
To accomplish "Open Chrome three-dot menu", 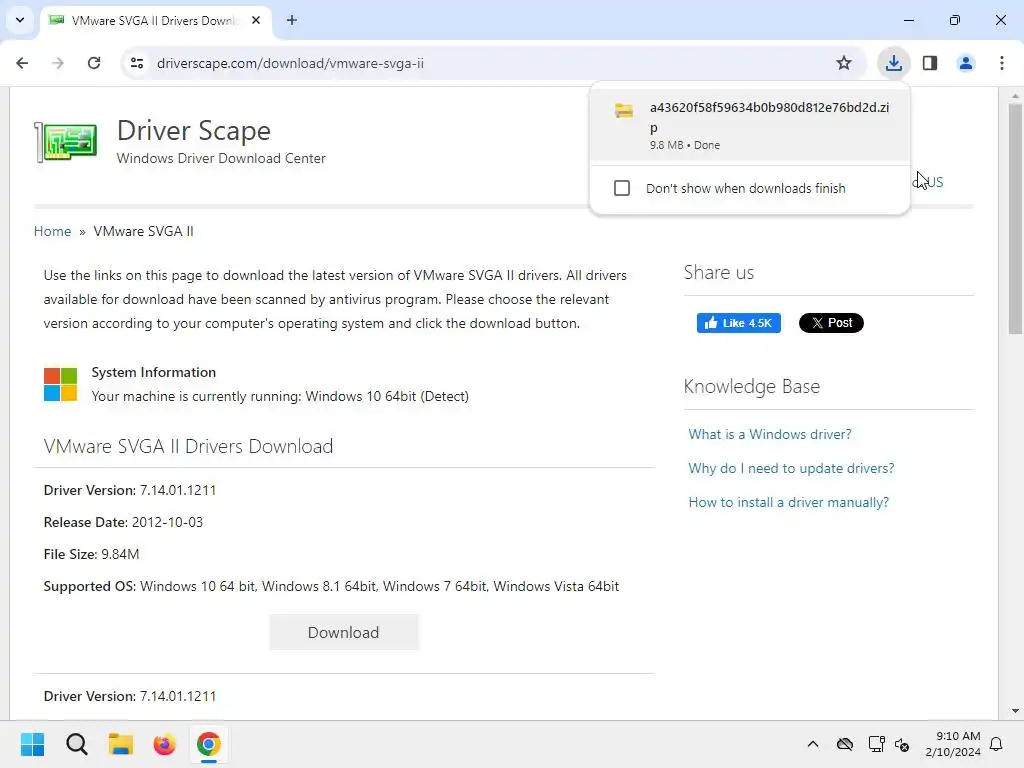I will (1002, 63).
